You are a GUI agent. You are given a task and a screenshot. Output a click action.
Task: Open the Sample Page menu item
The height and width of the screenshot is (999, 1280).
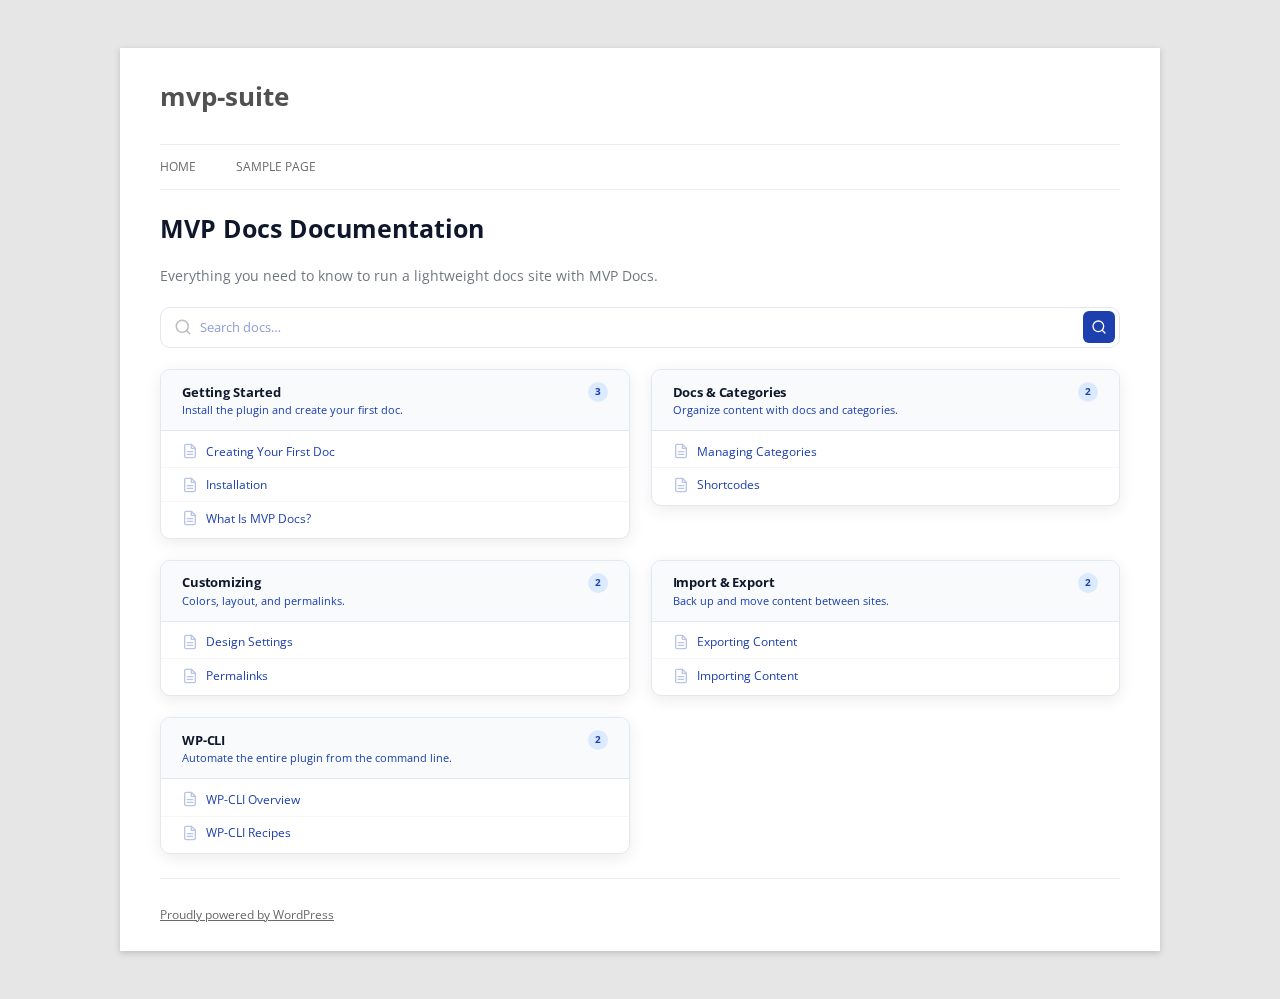coord(276,167)
